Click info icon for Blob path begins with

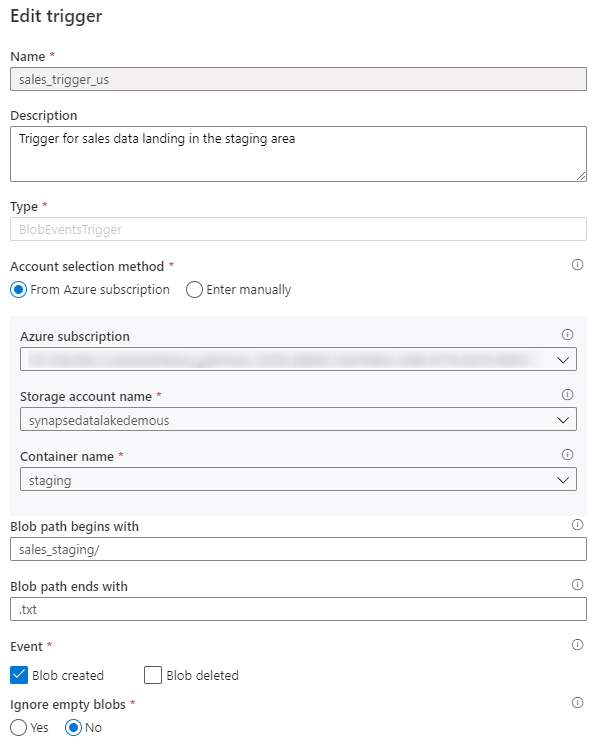pyautogui.click(x=577, y=524)
